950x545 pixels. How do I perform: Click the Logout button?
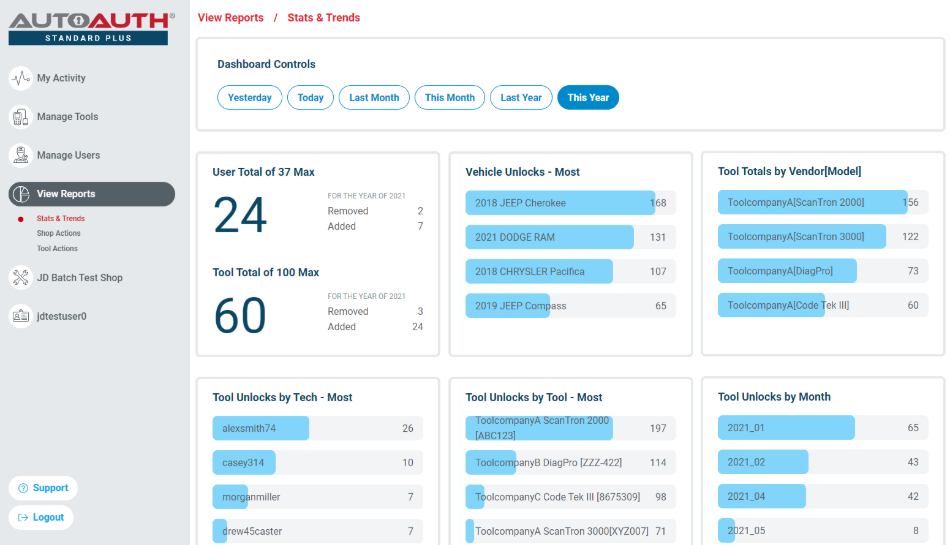41,517
